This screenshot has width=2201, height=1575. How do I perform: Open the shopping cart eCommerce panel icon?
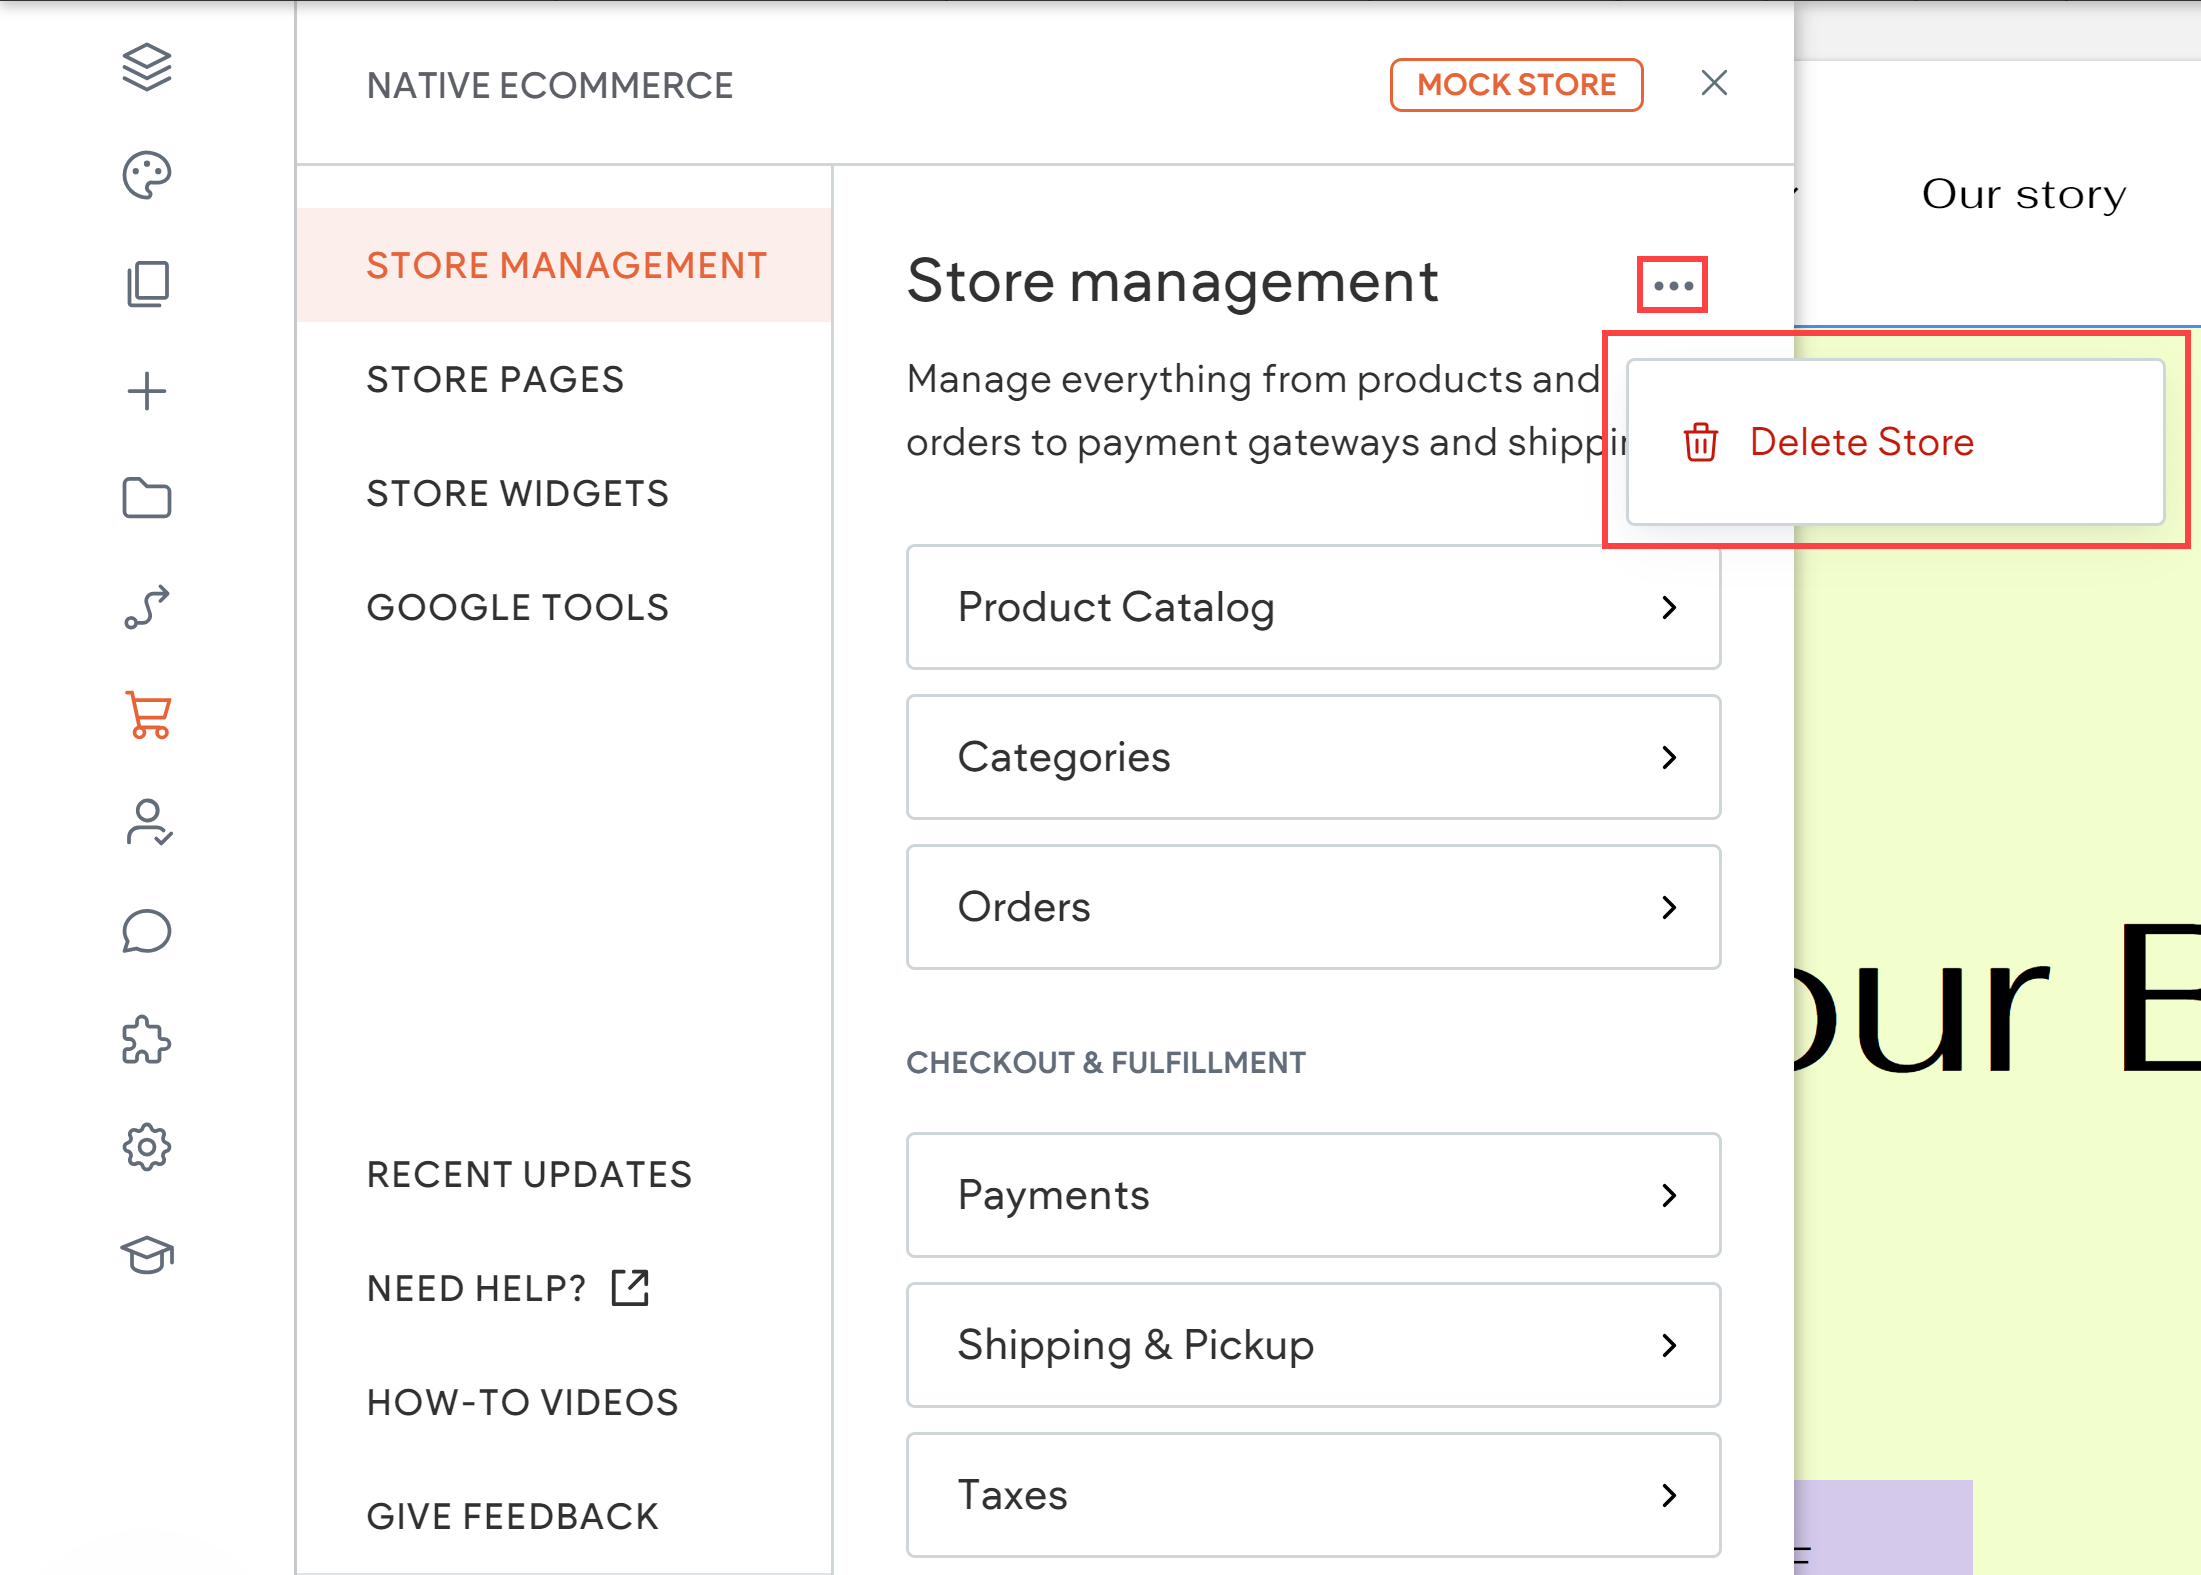coord(147,715)
